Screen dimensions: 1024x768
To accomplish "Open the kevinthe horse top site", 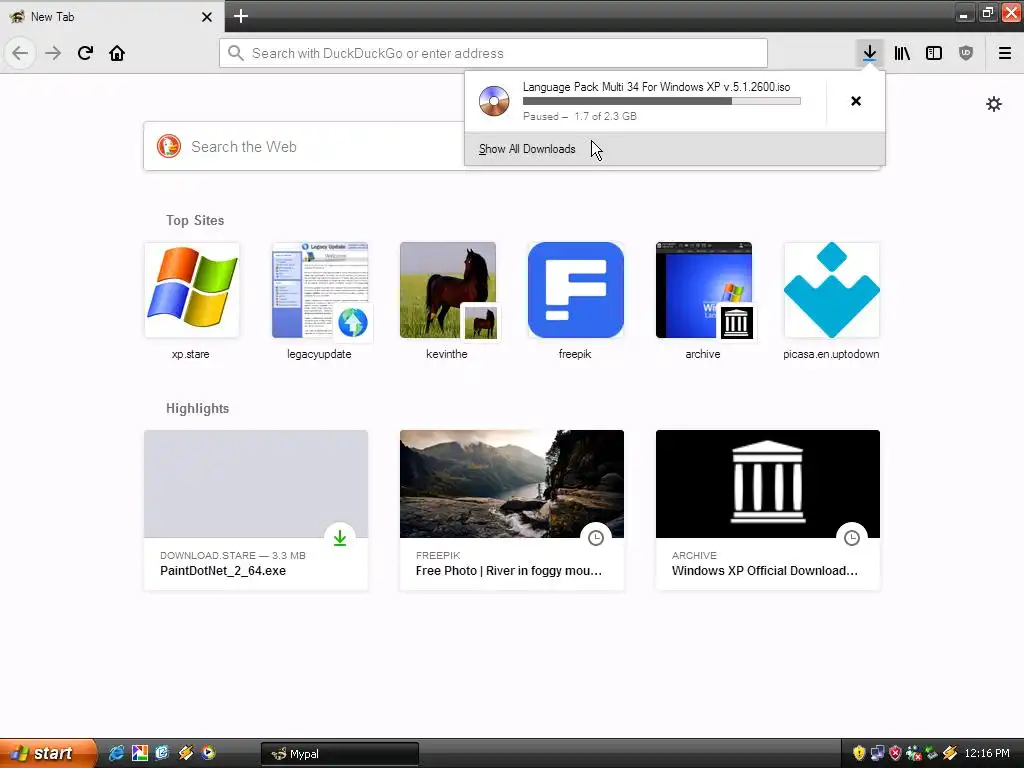I will [447, 301].
